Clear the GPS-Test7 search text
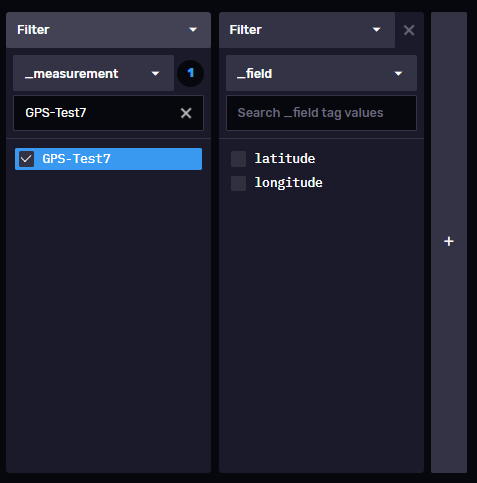 coord(186,113)
